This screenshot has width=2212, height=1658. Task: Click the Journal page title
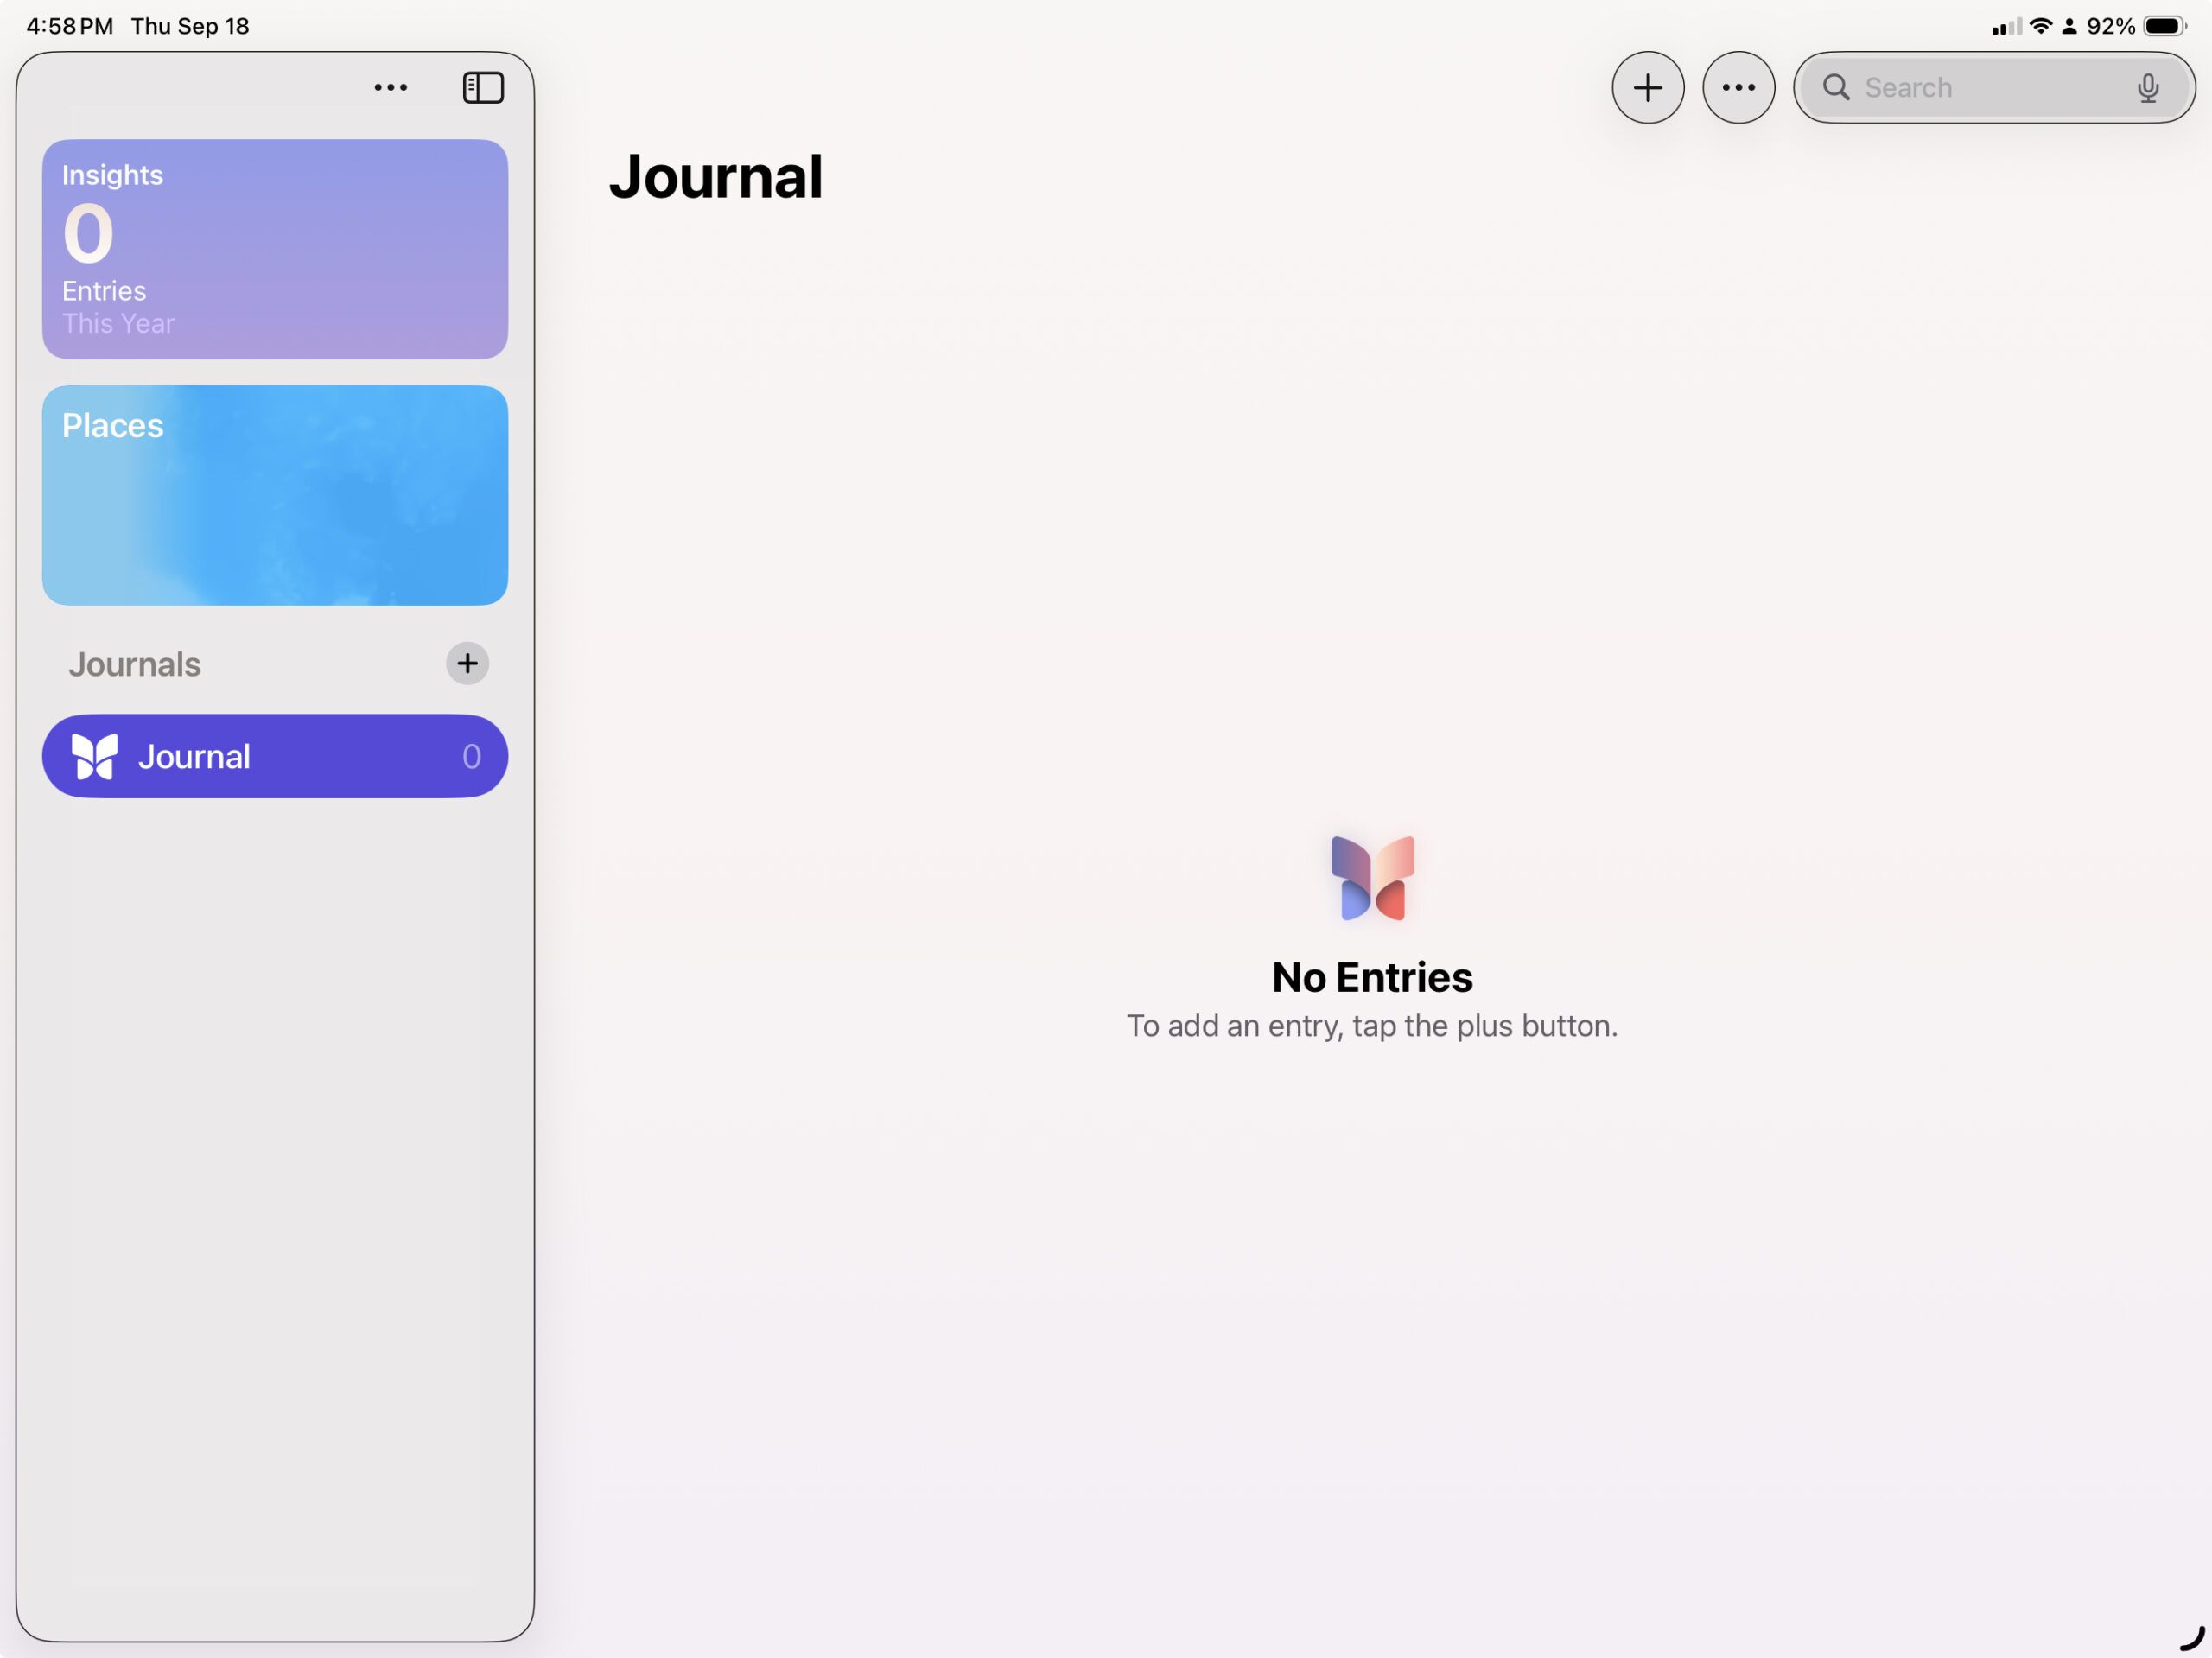coord(716,177)
